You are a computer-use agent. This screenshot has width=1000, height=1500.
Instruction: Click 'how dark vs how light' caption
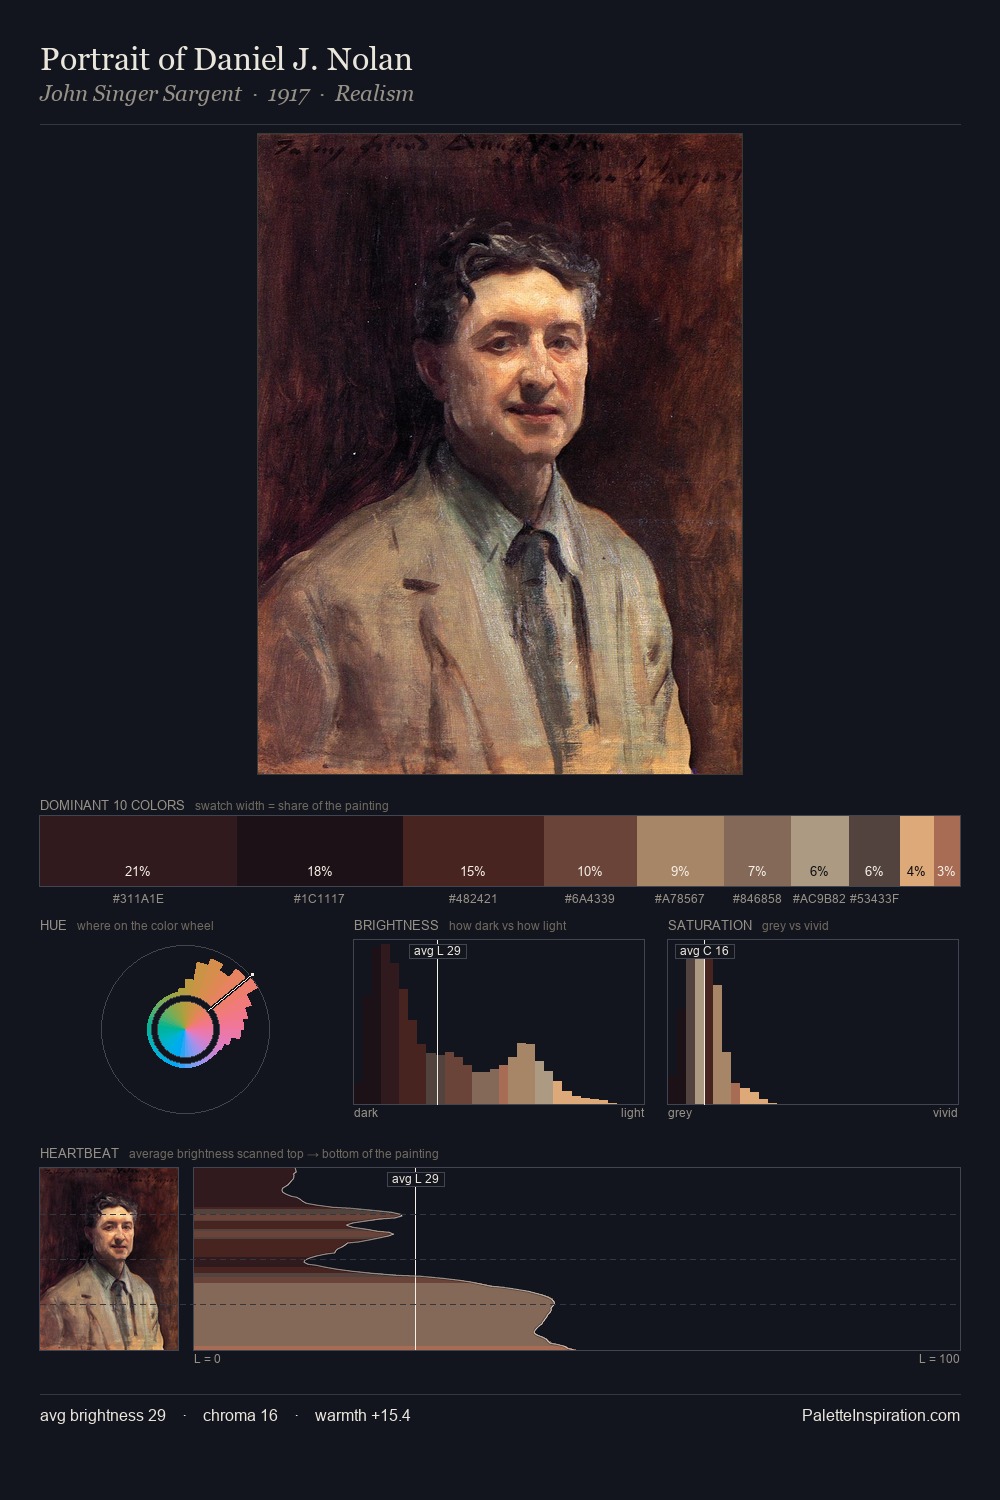point(507,926)
